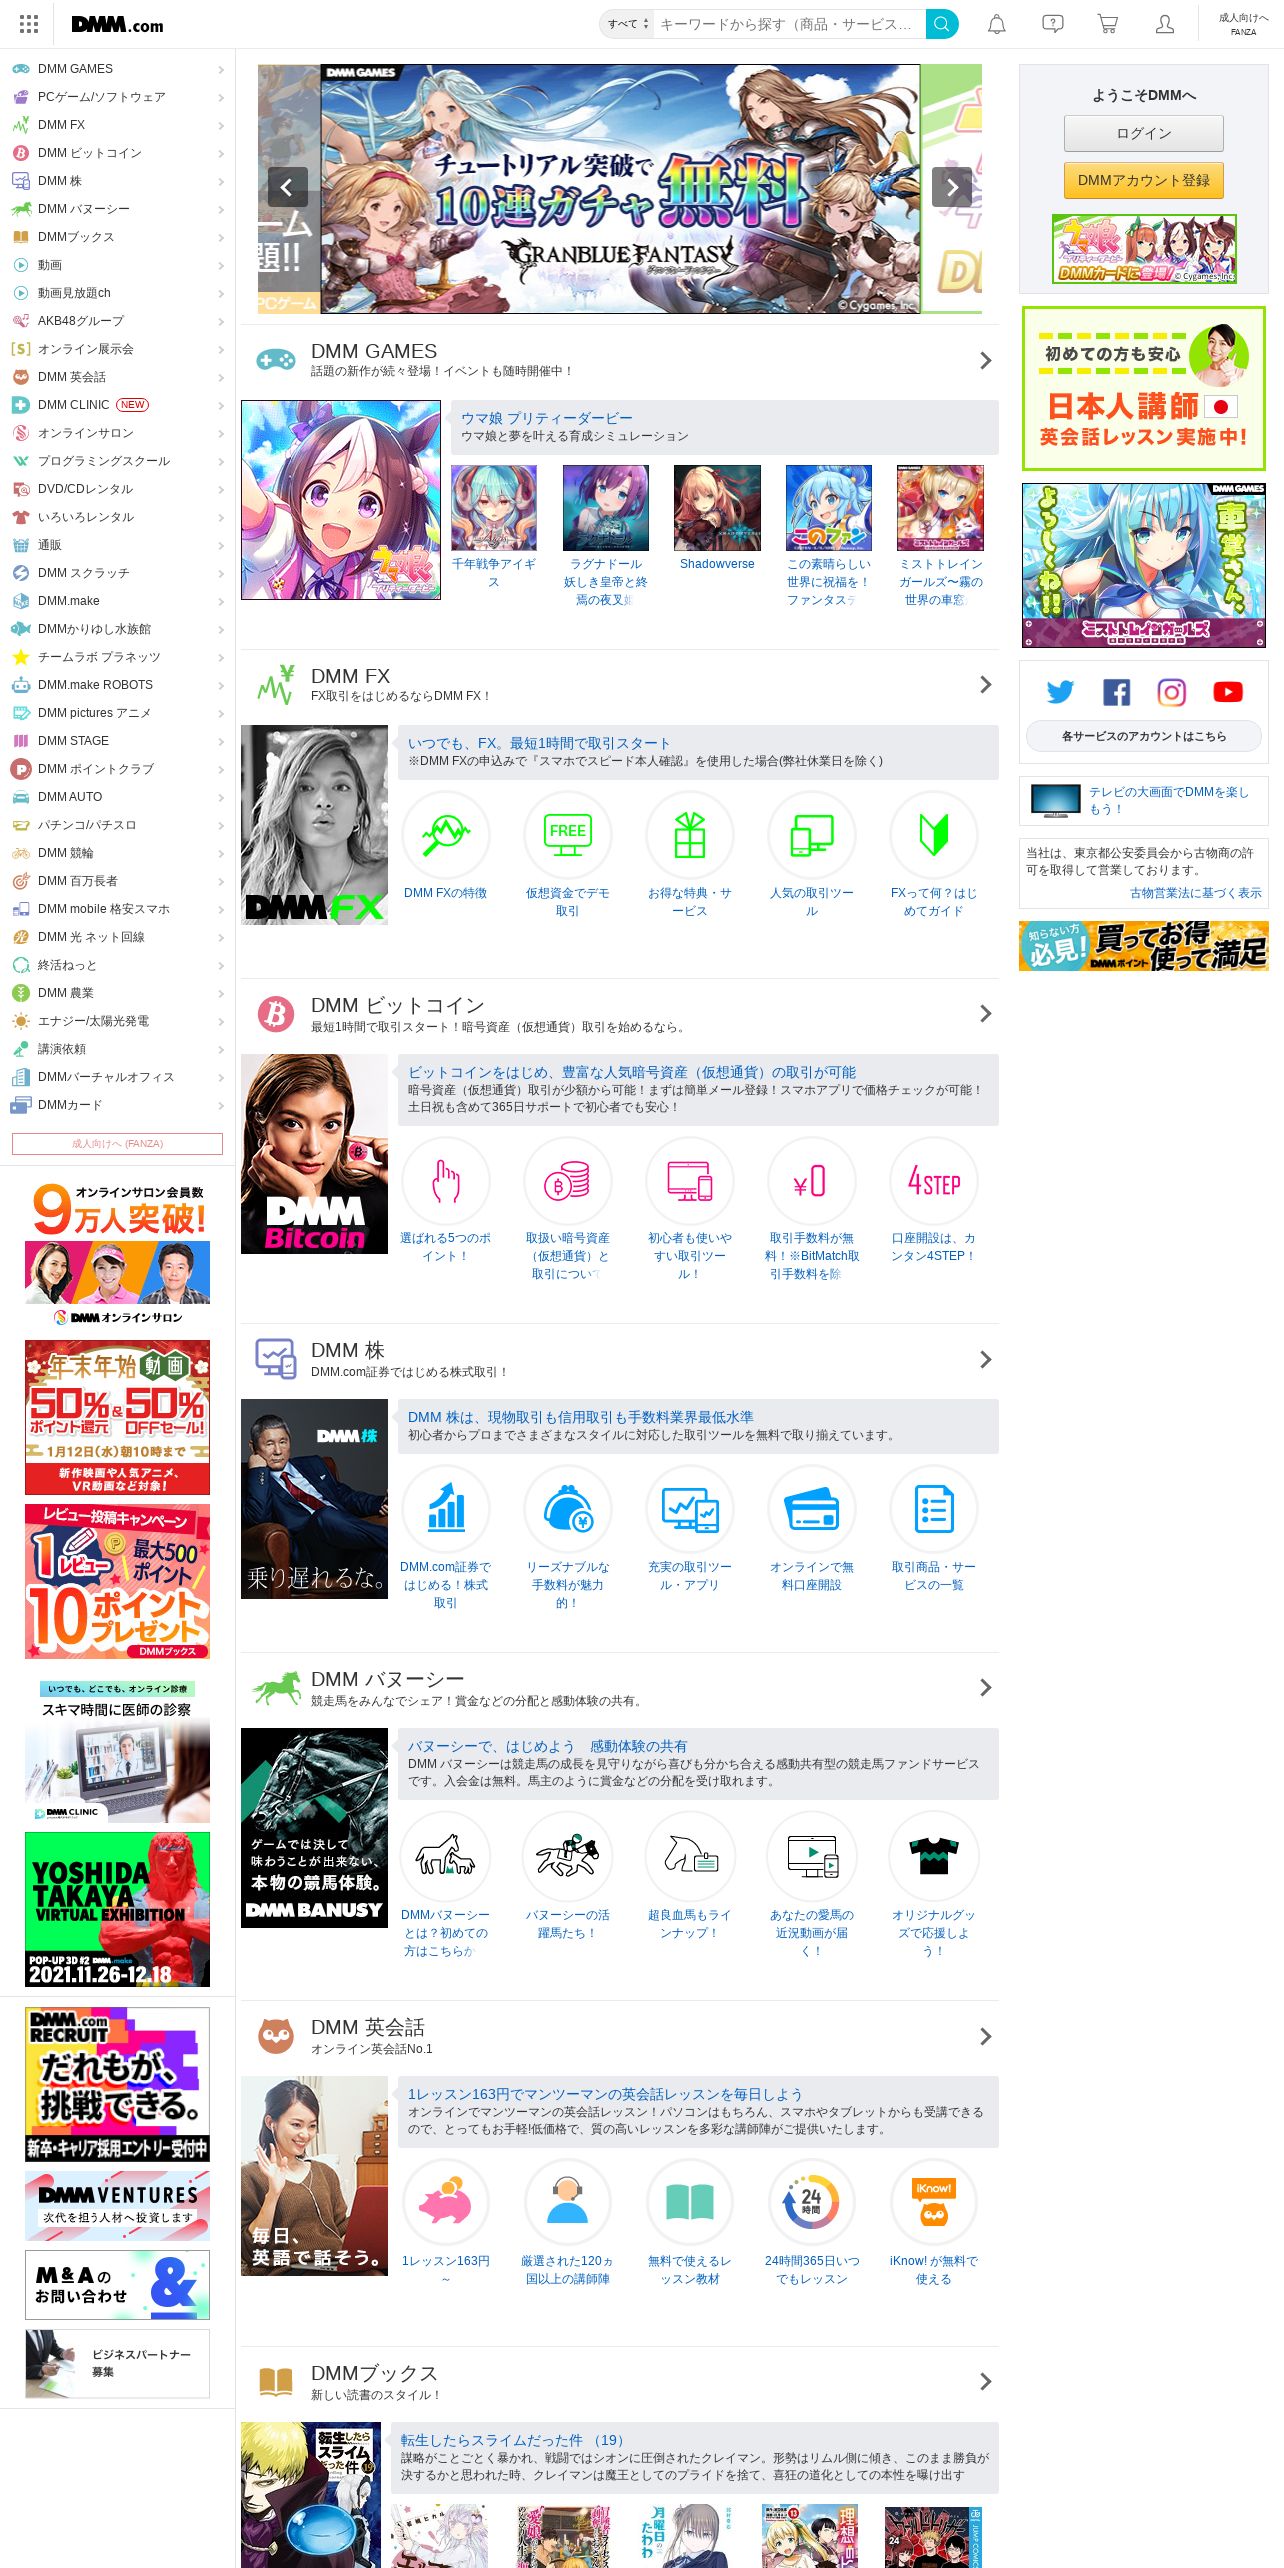Click the お得な特典・サービス gift icon
This screenshot has height=2568, width=1284.
click(690, 835)
